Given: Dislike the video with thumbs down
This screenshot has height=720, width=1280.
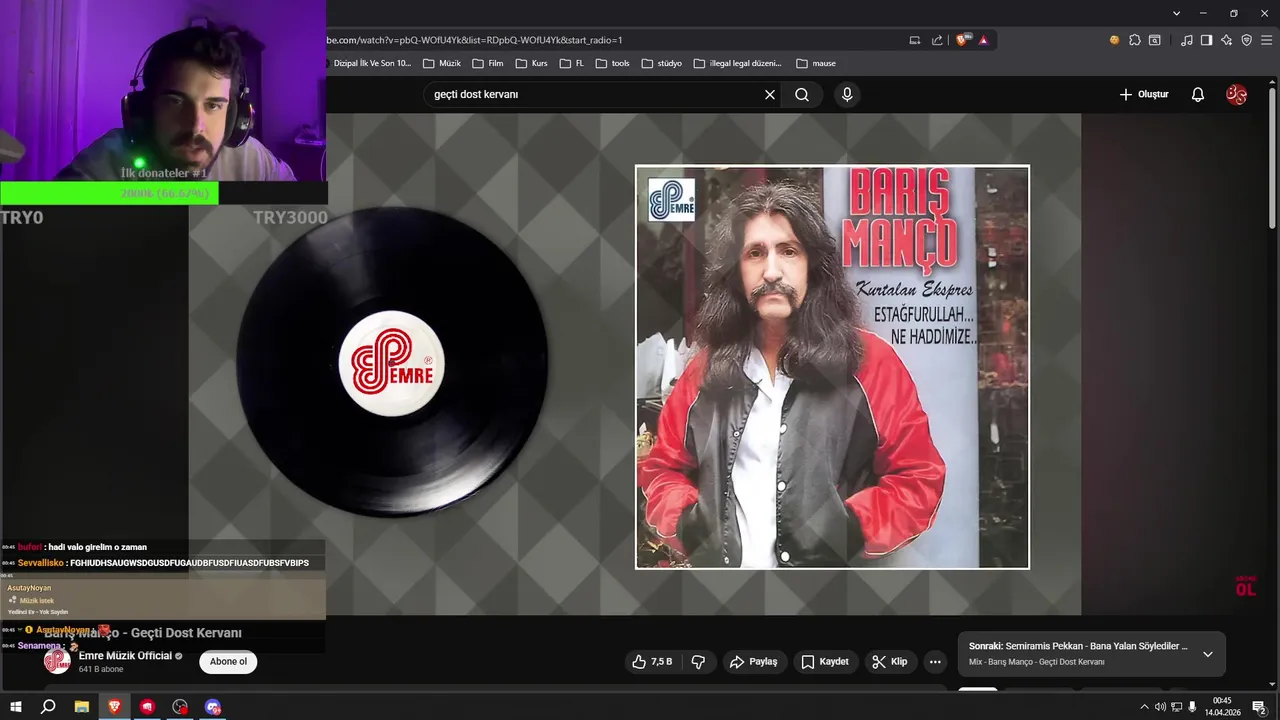Looking at the screenshot, I should click(699, 661).
